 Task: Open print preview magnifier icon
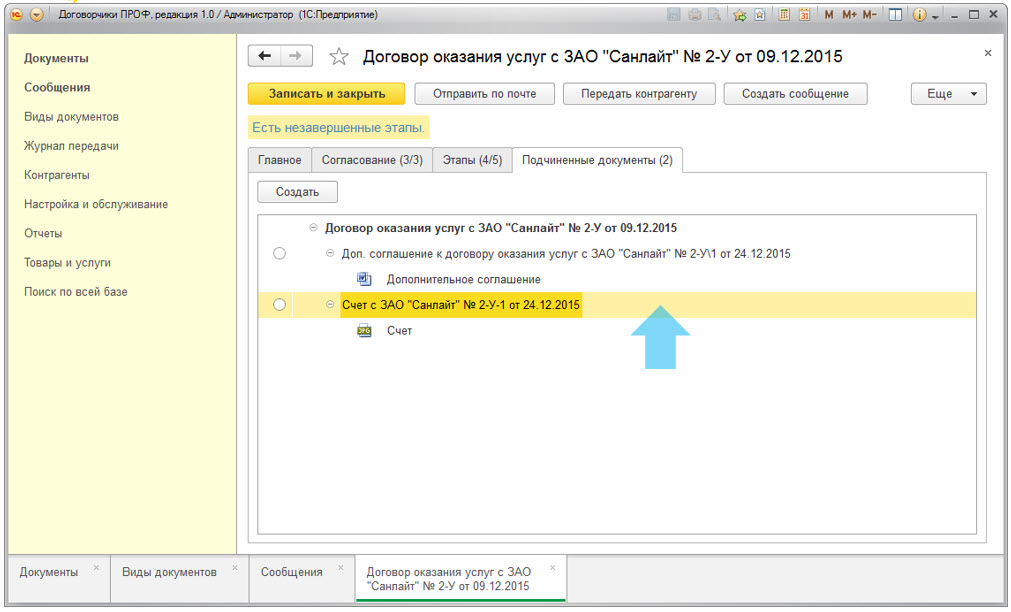click(714, 14)
